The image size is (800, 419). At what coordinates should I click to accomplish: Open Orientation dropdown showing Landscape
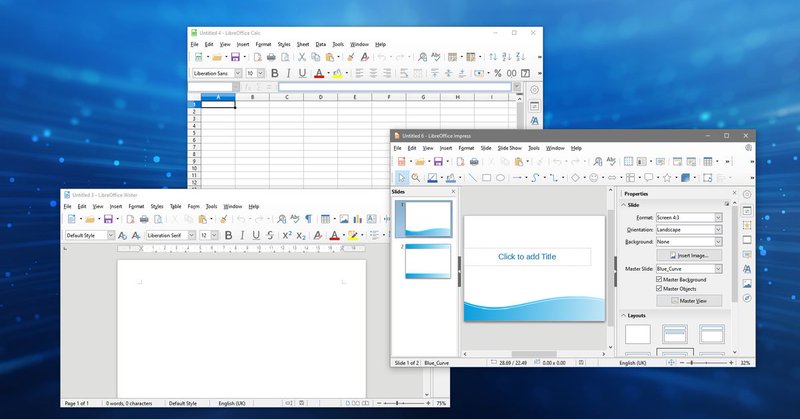pyautogui.click(x=689, y=230)
